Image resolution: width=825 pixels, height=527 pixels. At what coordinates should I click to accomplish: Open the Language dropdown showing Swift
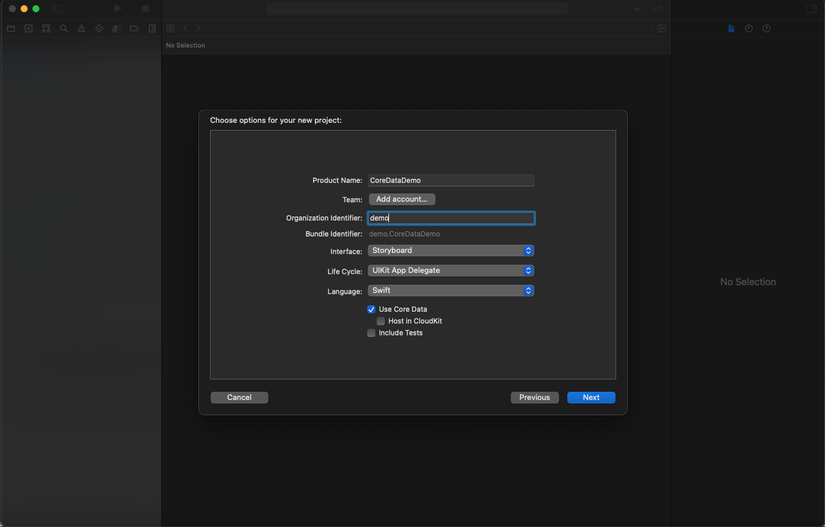pyautogui.click(x=451, y=291)
